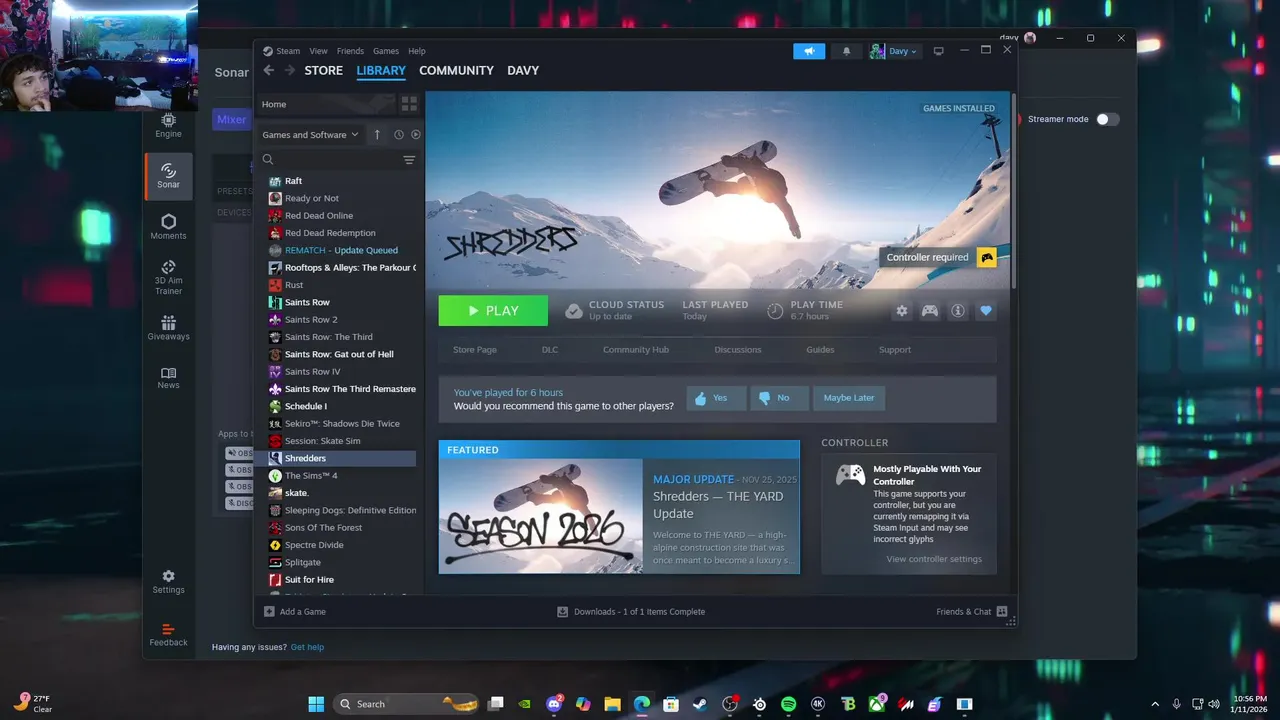
Task: Switch to collections grid view icon
Action: 409,104
